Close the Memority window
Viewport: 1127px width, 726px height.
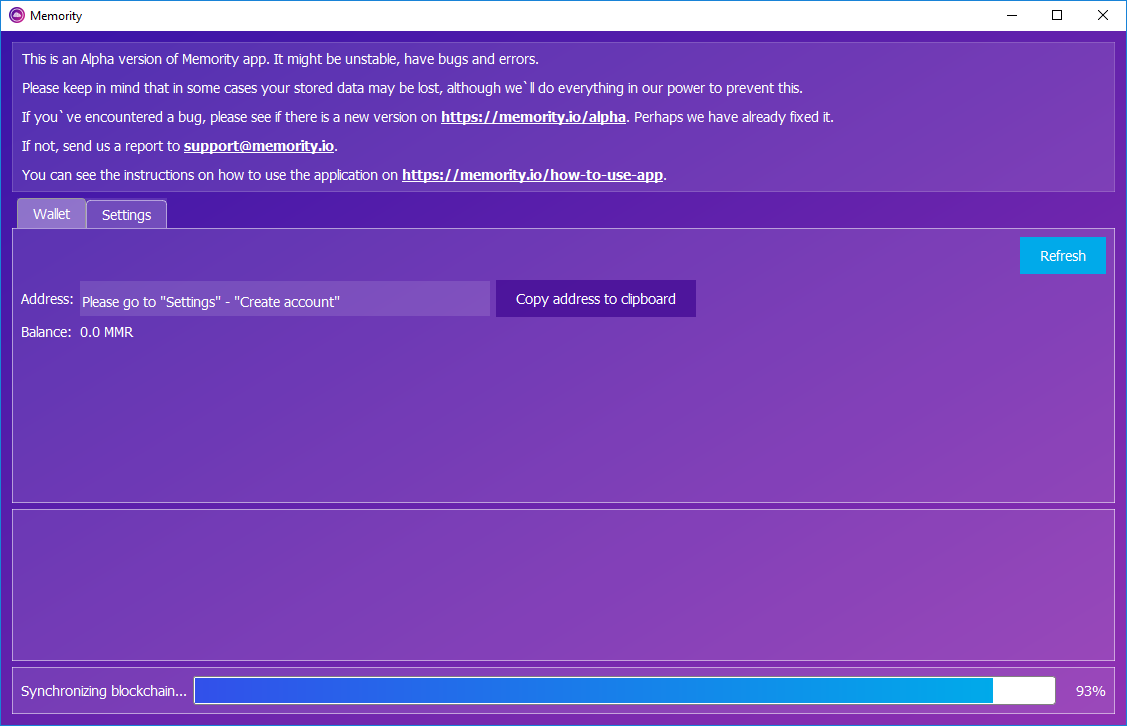pos(1103,15)
